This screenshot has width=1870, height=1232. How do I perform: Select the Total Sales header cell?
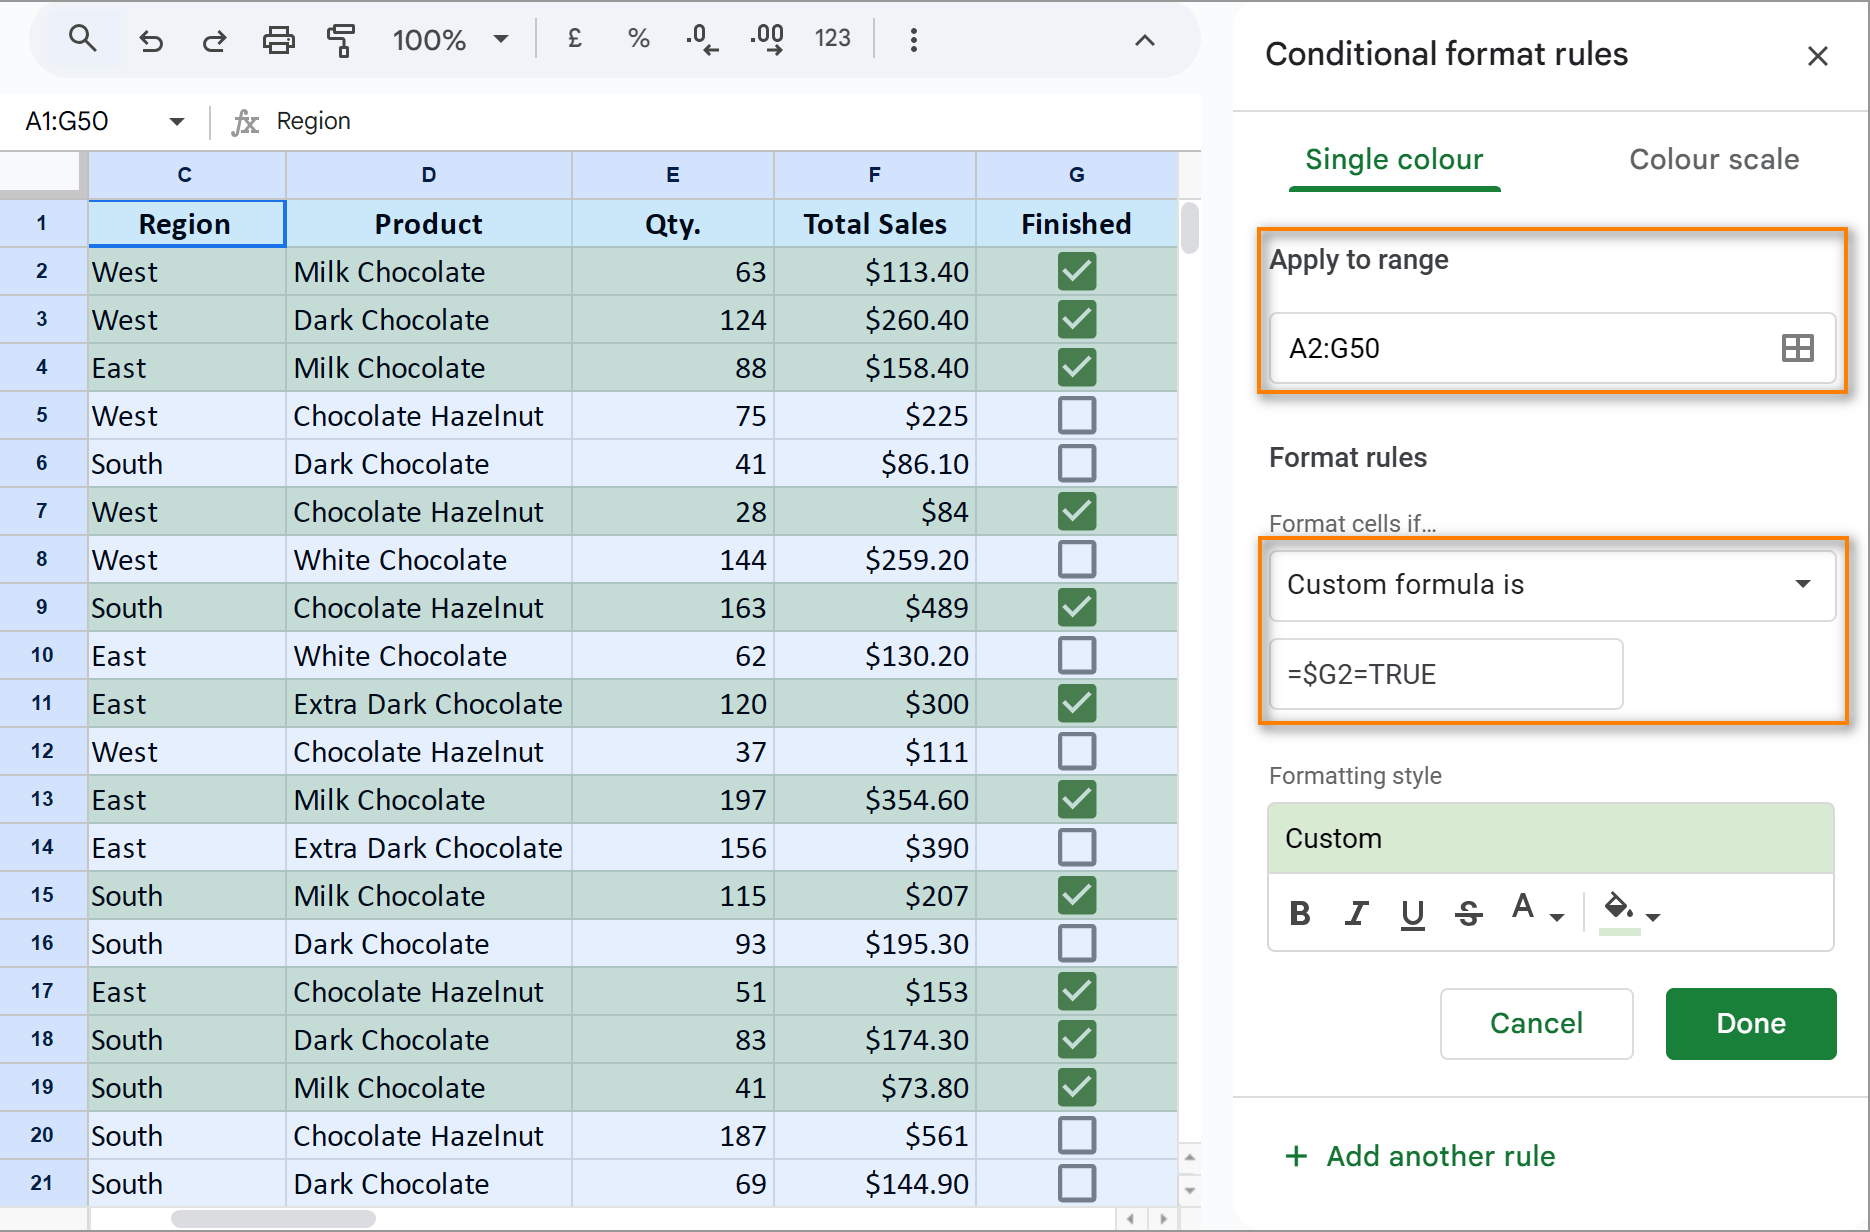click(x=874, y=223)
